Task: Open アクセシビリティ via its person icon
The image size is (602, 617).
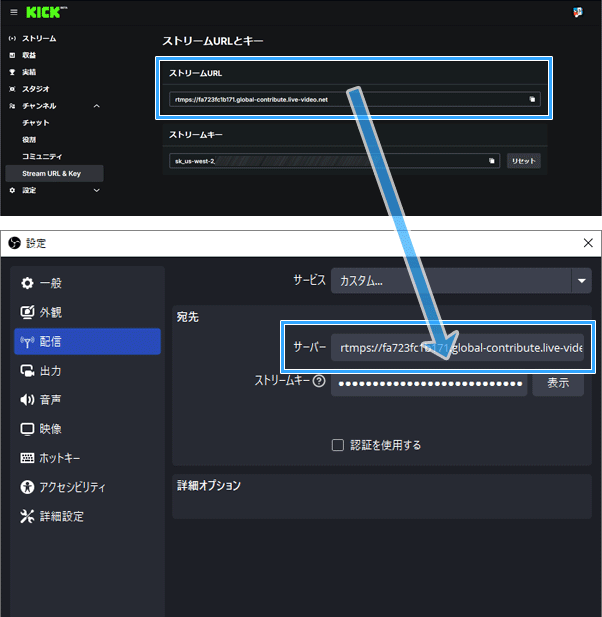Action: [27, 487]
